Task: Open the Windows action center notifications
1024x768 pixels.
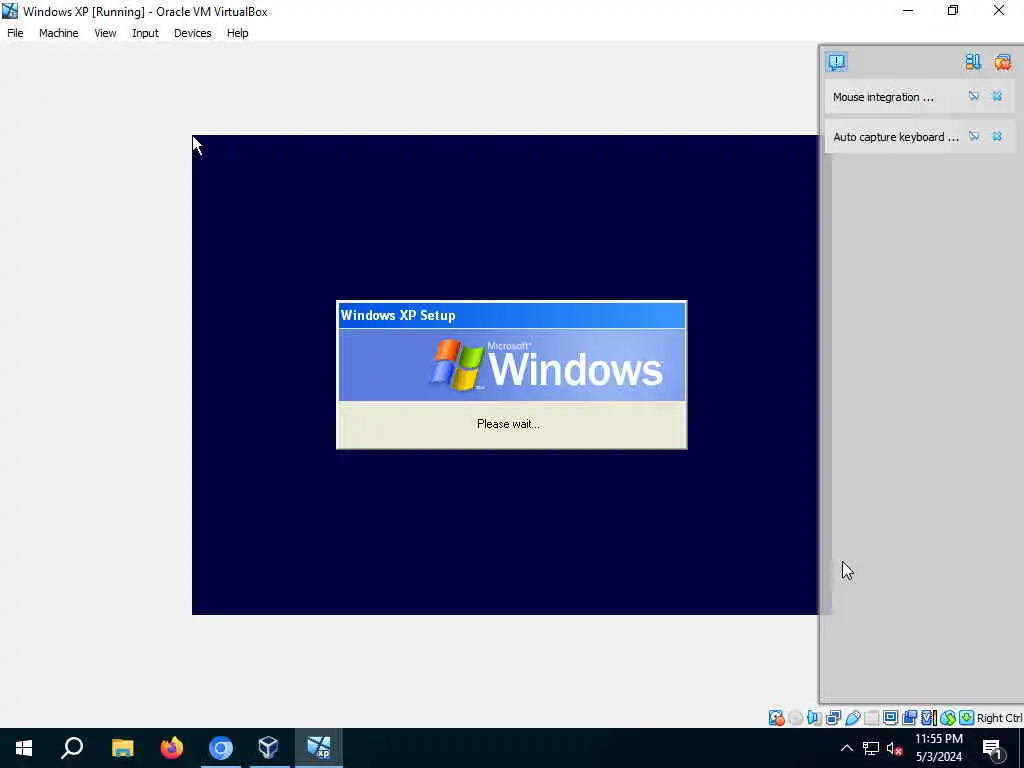Action: [x=993, y=748]
